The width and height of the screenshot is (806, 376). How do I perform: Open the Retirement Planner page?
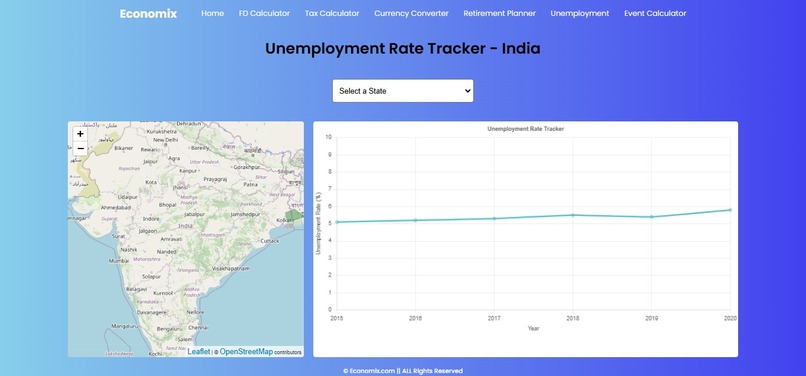[499, 13]
